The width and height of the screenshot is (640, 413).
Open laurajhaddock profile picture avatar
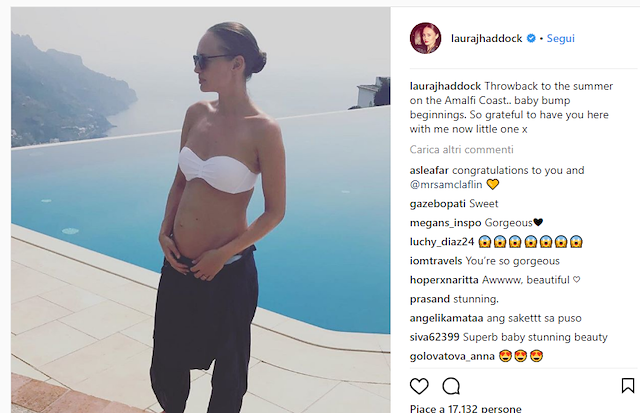tap(425, 38)
